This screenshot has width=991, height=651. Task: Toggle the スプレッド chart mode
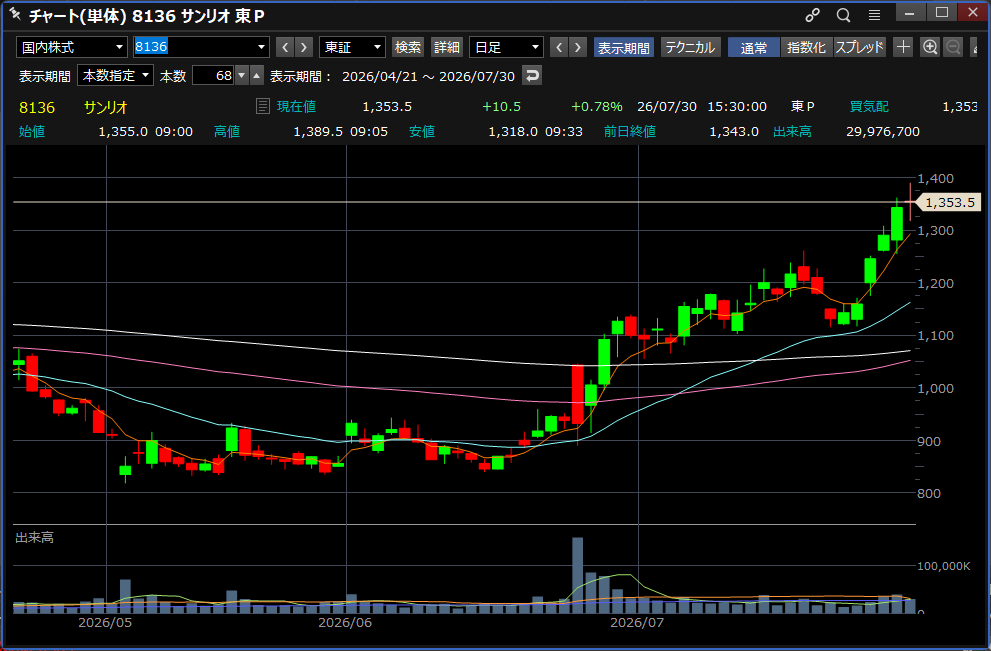[x=859, y=47]
